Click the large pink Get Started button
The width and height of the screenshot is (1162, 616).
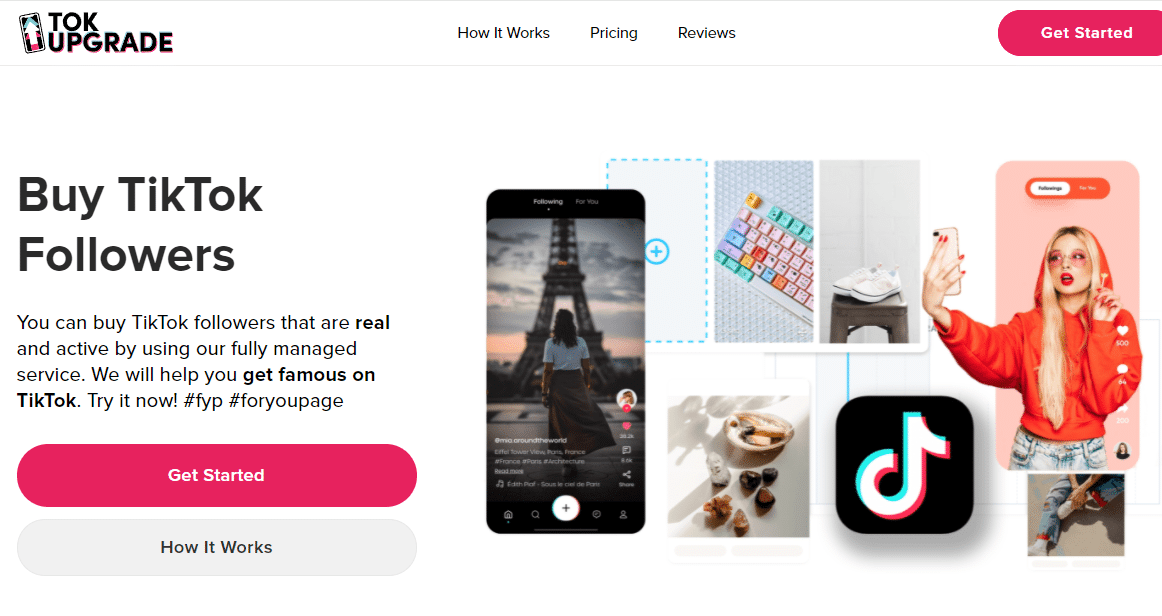click(x=216, y=475)
